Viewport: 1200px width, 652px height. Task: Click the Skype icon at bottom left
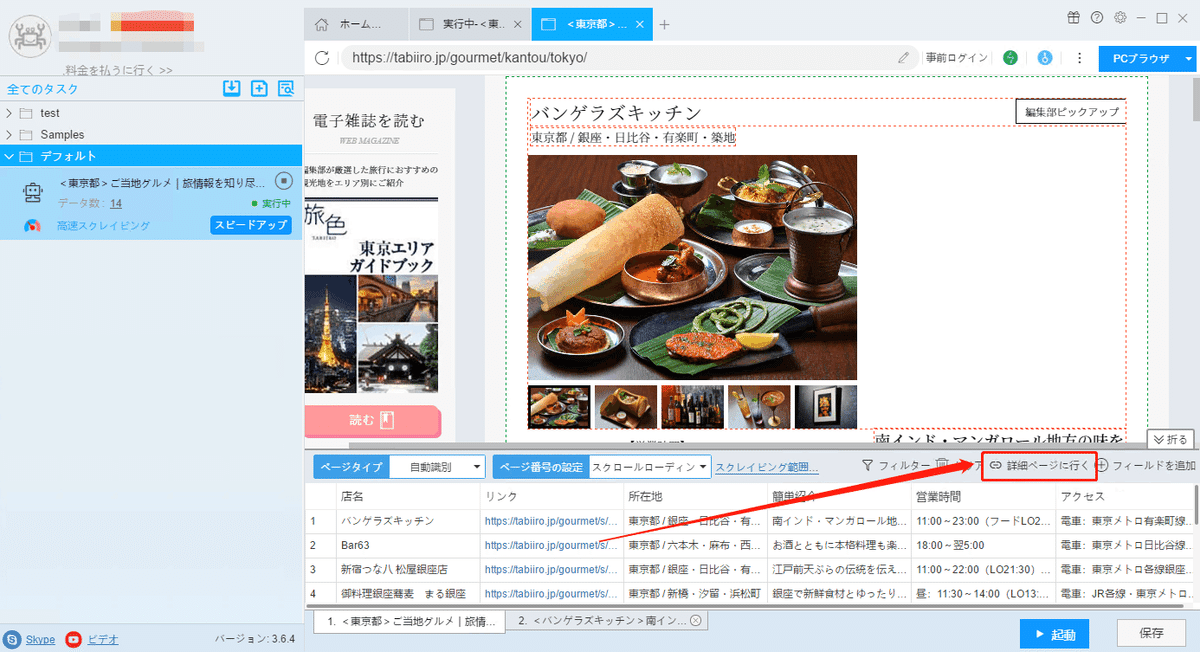tap(13, 639)
